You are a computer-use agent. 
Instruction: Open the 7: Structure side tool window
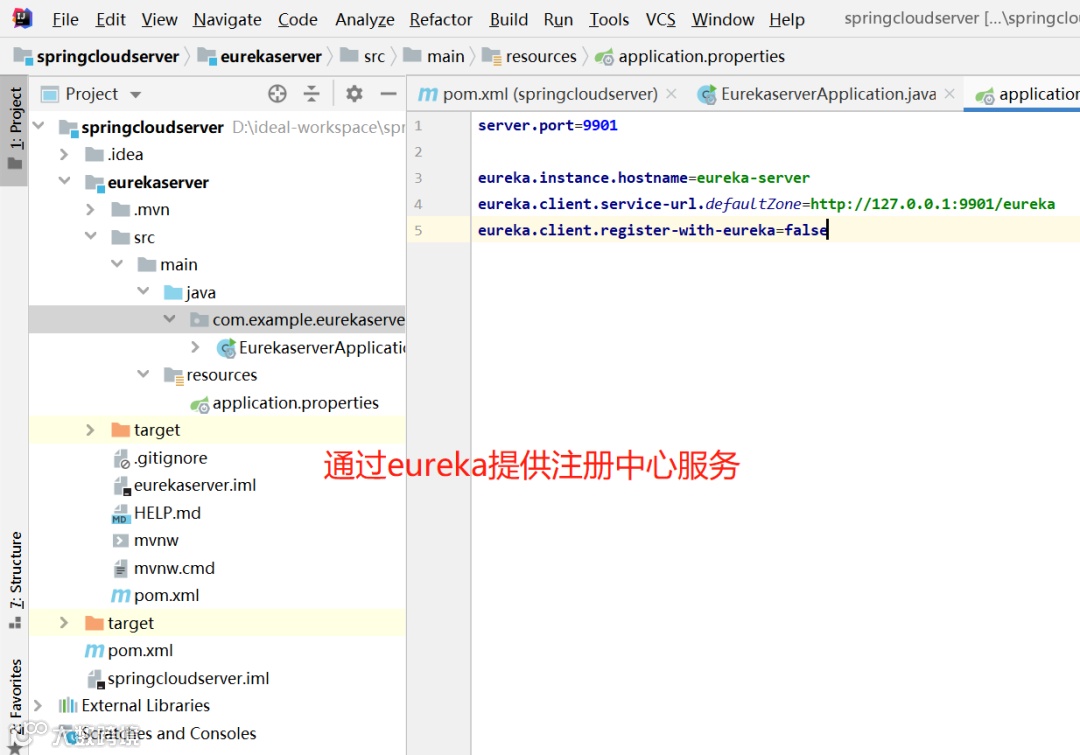point(15,580)
